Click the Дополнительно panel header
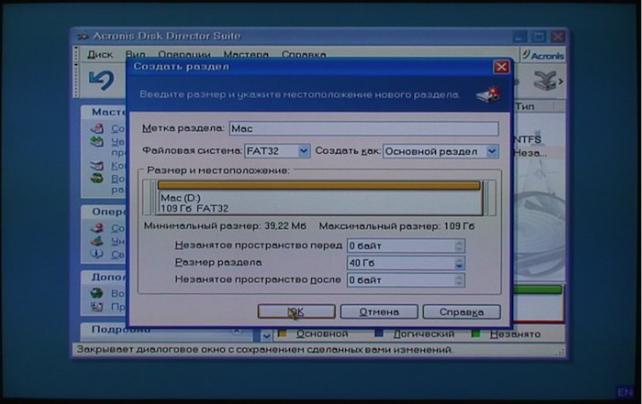The width and height of the screenshot is (642, 404). coord(104,277)
